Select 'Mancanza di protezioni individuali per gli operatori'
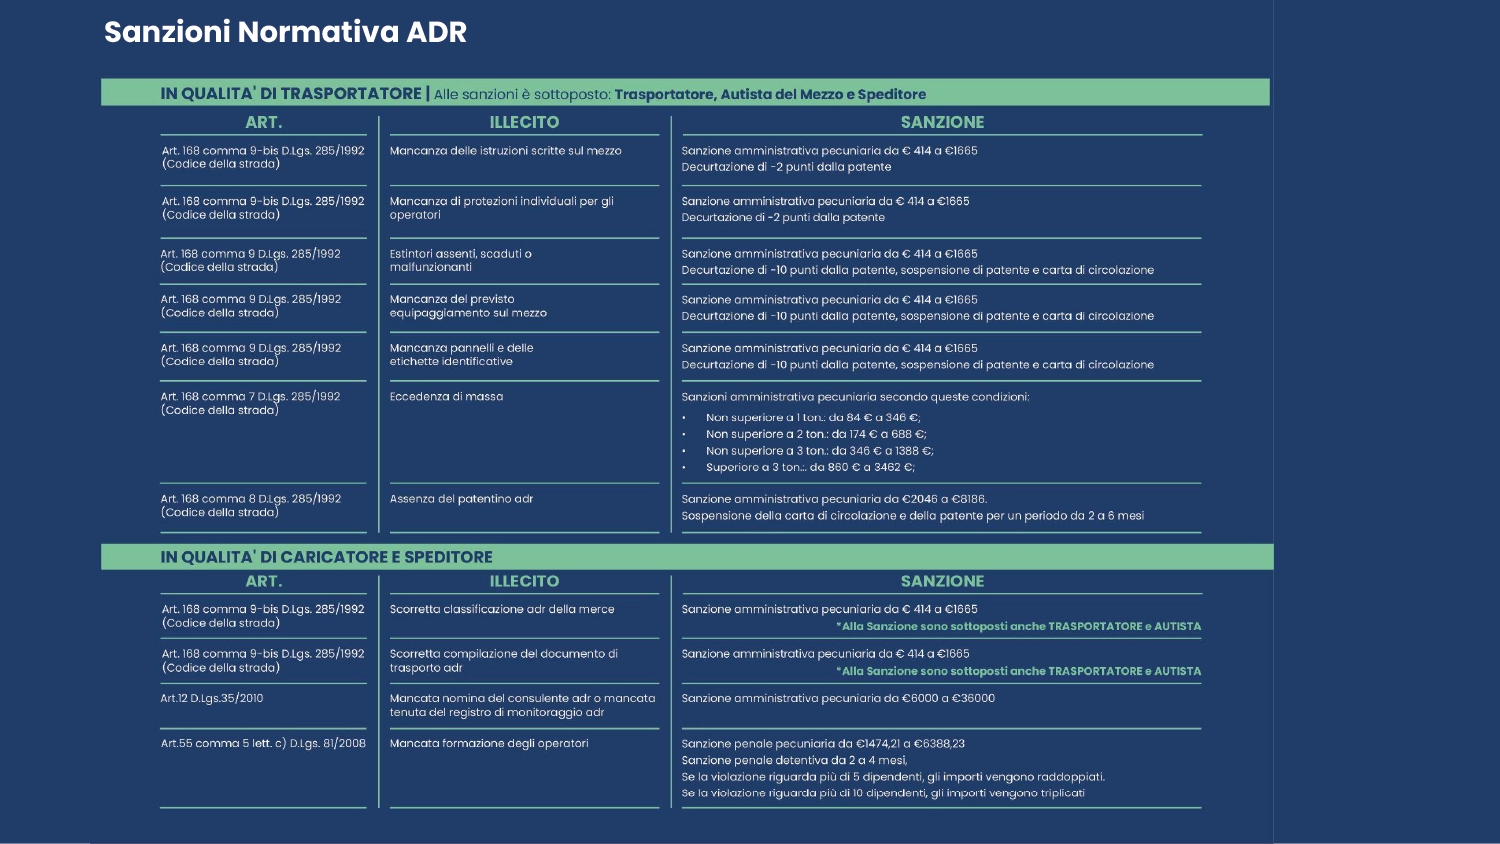The image size is (1500, 844). coord(501,208)
